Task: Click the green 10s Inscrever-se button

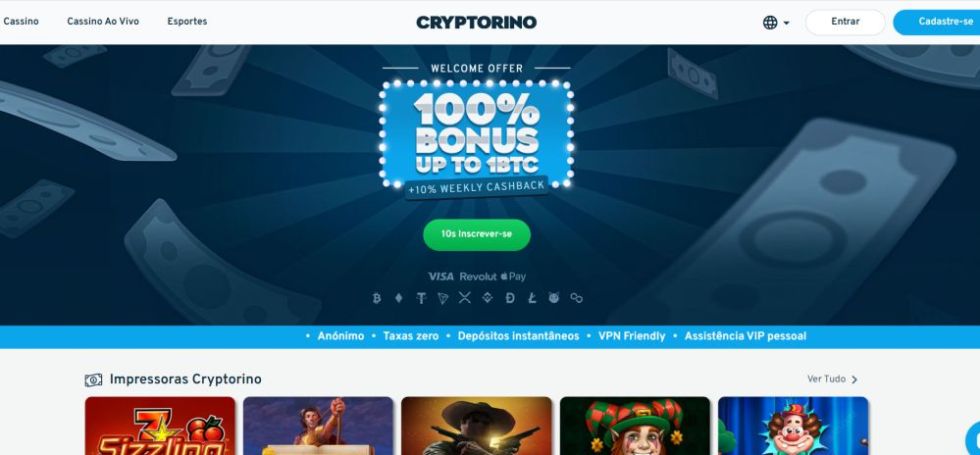Action: pyautogui.click(x=477, y=234)
